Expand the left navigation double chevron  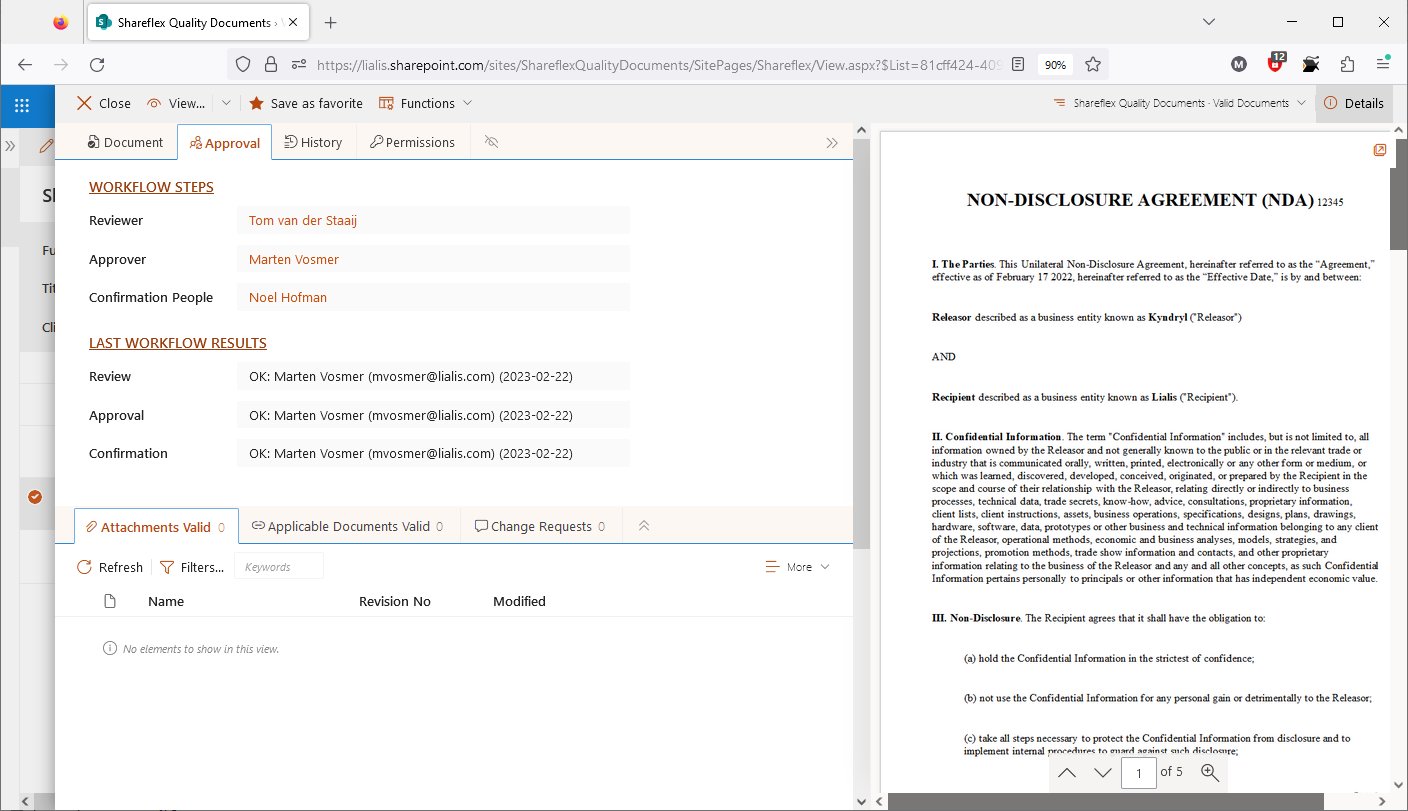pyautogui.click(x=10, y=146)
